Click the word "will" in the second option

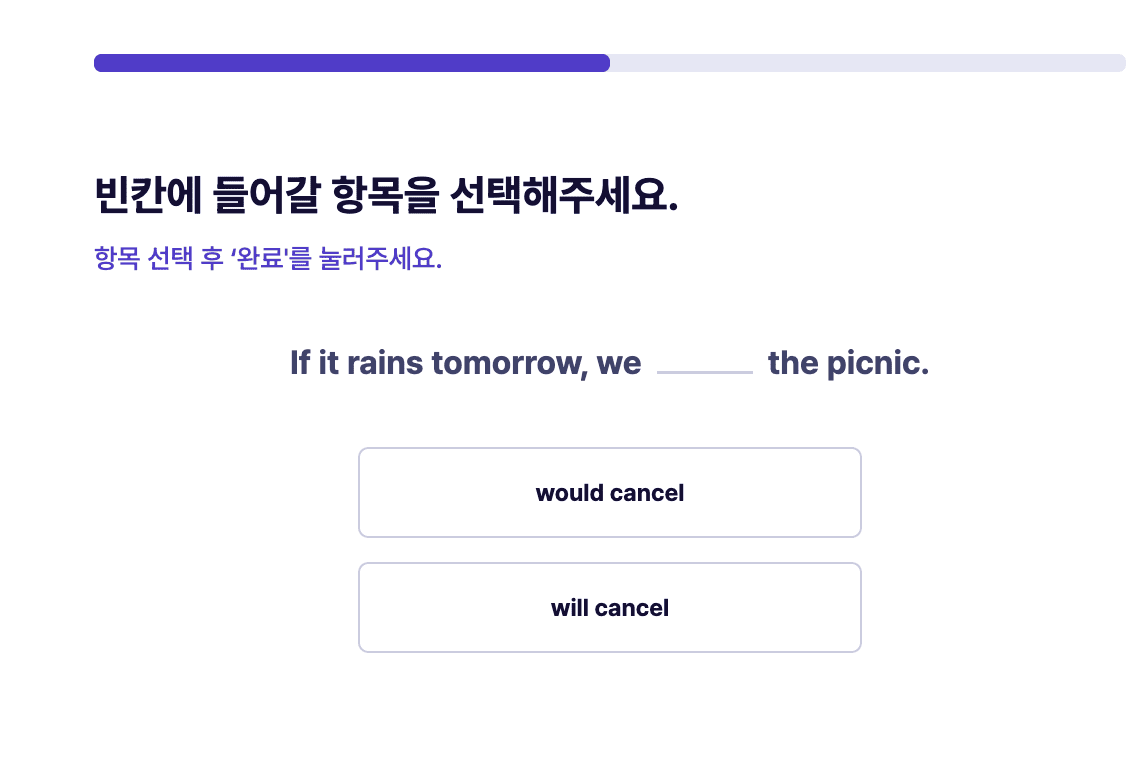569,608
